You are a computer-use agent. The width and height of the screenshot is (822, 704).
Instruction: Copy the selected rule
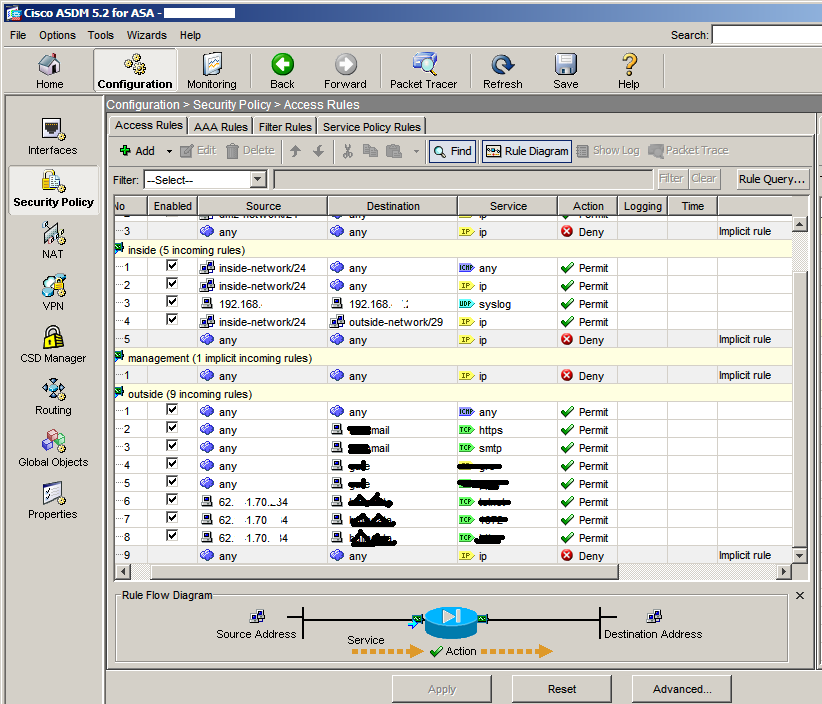point(370,151)
